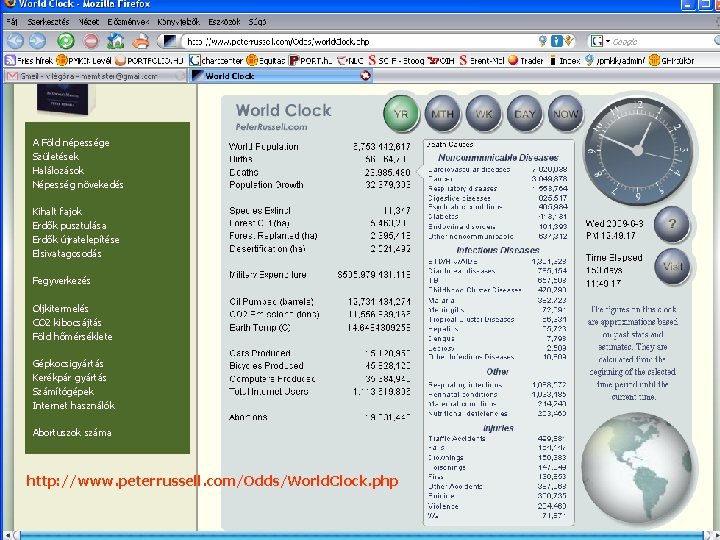Open the GHtükör bookmark

click(x=671, y=60)
